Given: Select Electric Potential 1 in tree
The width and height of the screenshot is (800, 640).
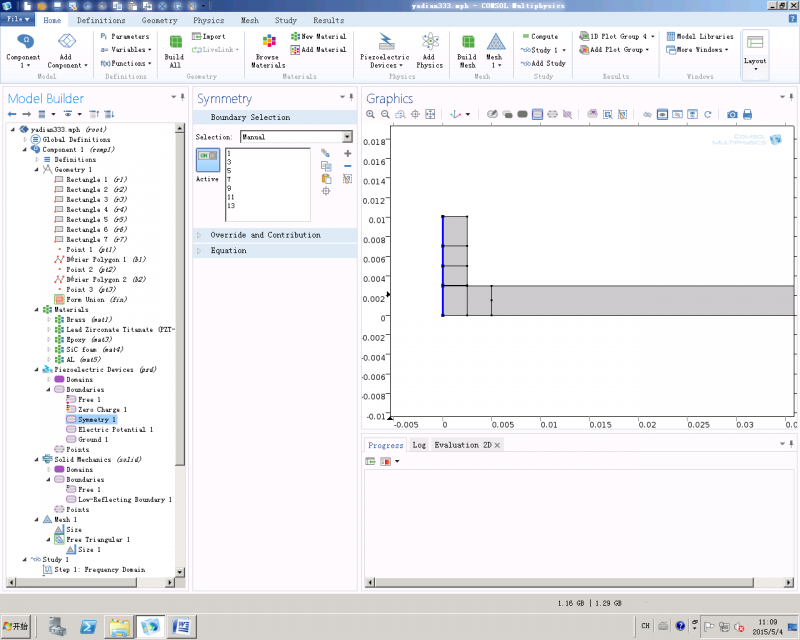Looking at the screenshot, I should click(114, 429).
